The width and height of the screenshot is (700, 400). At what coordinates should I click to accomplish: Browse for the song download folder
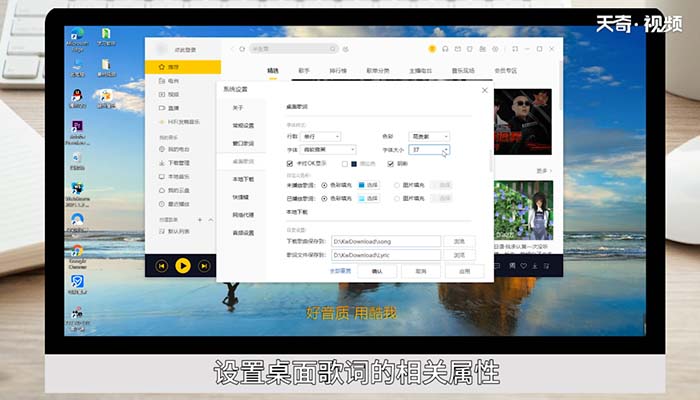[x=459, y=242]
